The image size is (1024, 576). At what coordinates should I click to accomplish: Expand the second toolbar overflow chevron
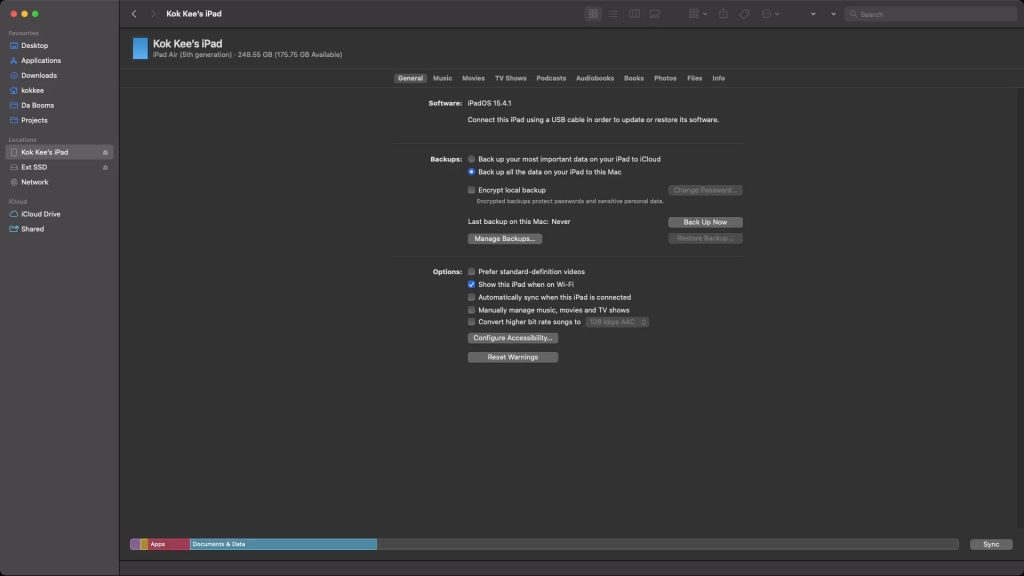833,14
